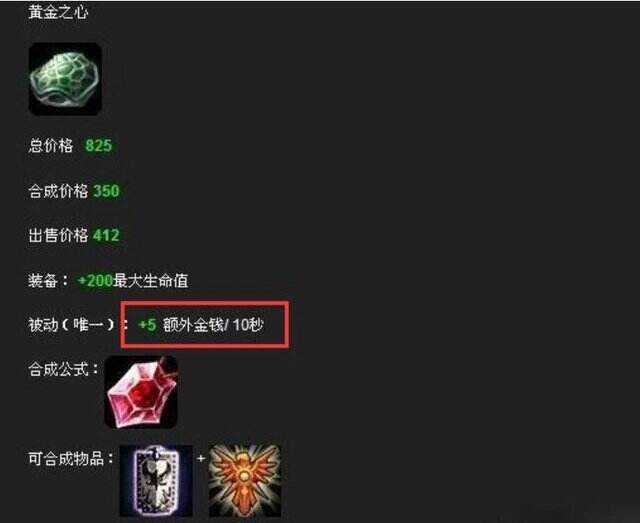Open the orange phoenix emblem item icon
This screenshot has height=523, width=640.
(245, 481)
